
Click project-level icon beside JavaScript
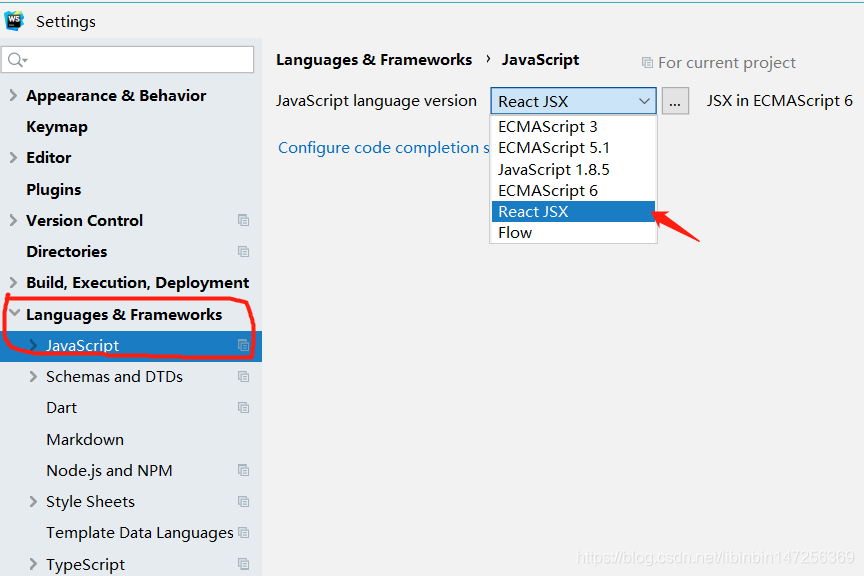pyautogui.click(x=244, y=346)
